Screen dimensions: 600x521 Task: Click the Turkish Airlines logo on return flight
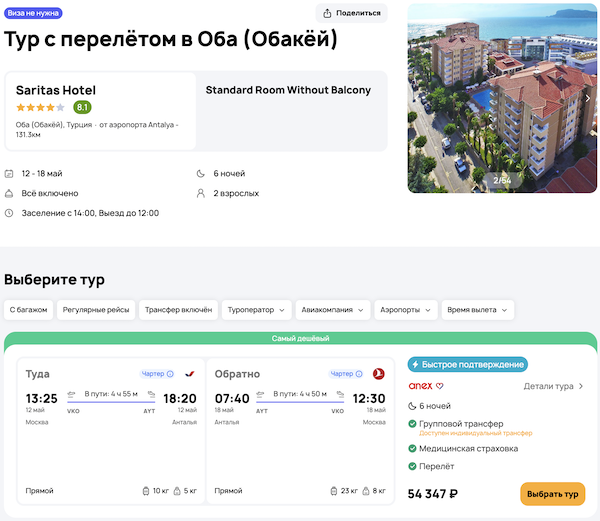coord(378,374)
